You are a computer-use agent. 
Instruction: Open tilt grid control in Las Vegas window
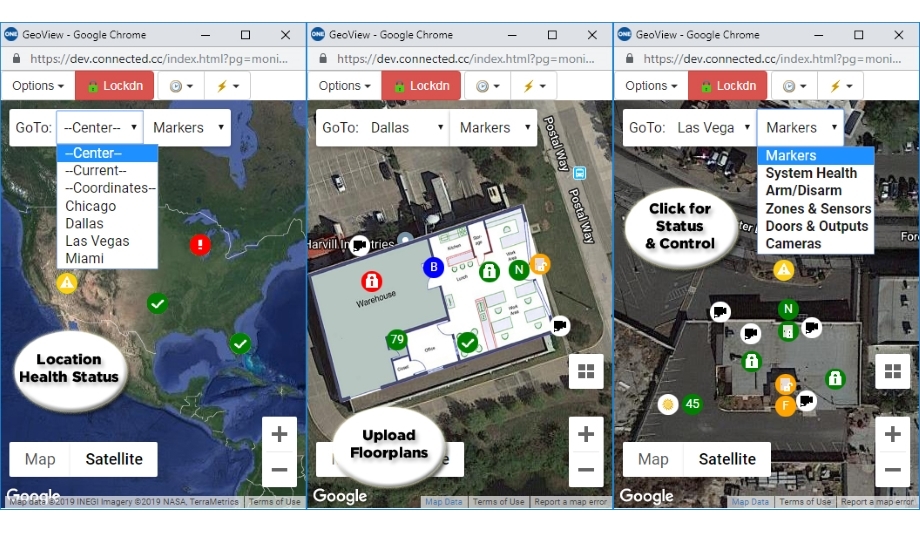(892, 371)
